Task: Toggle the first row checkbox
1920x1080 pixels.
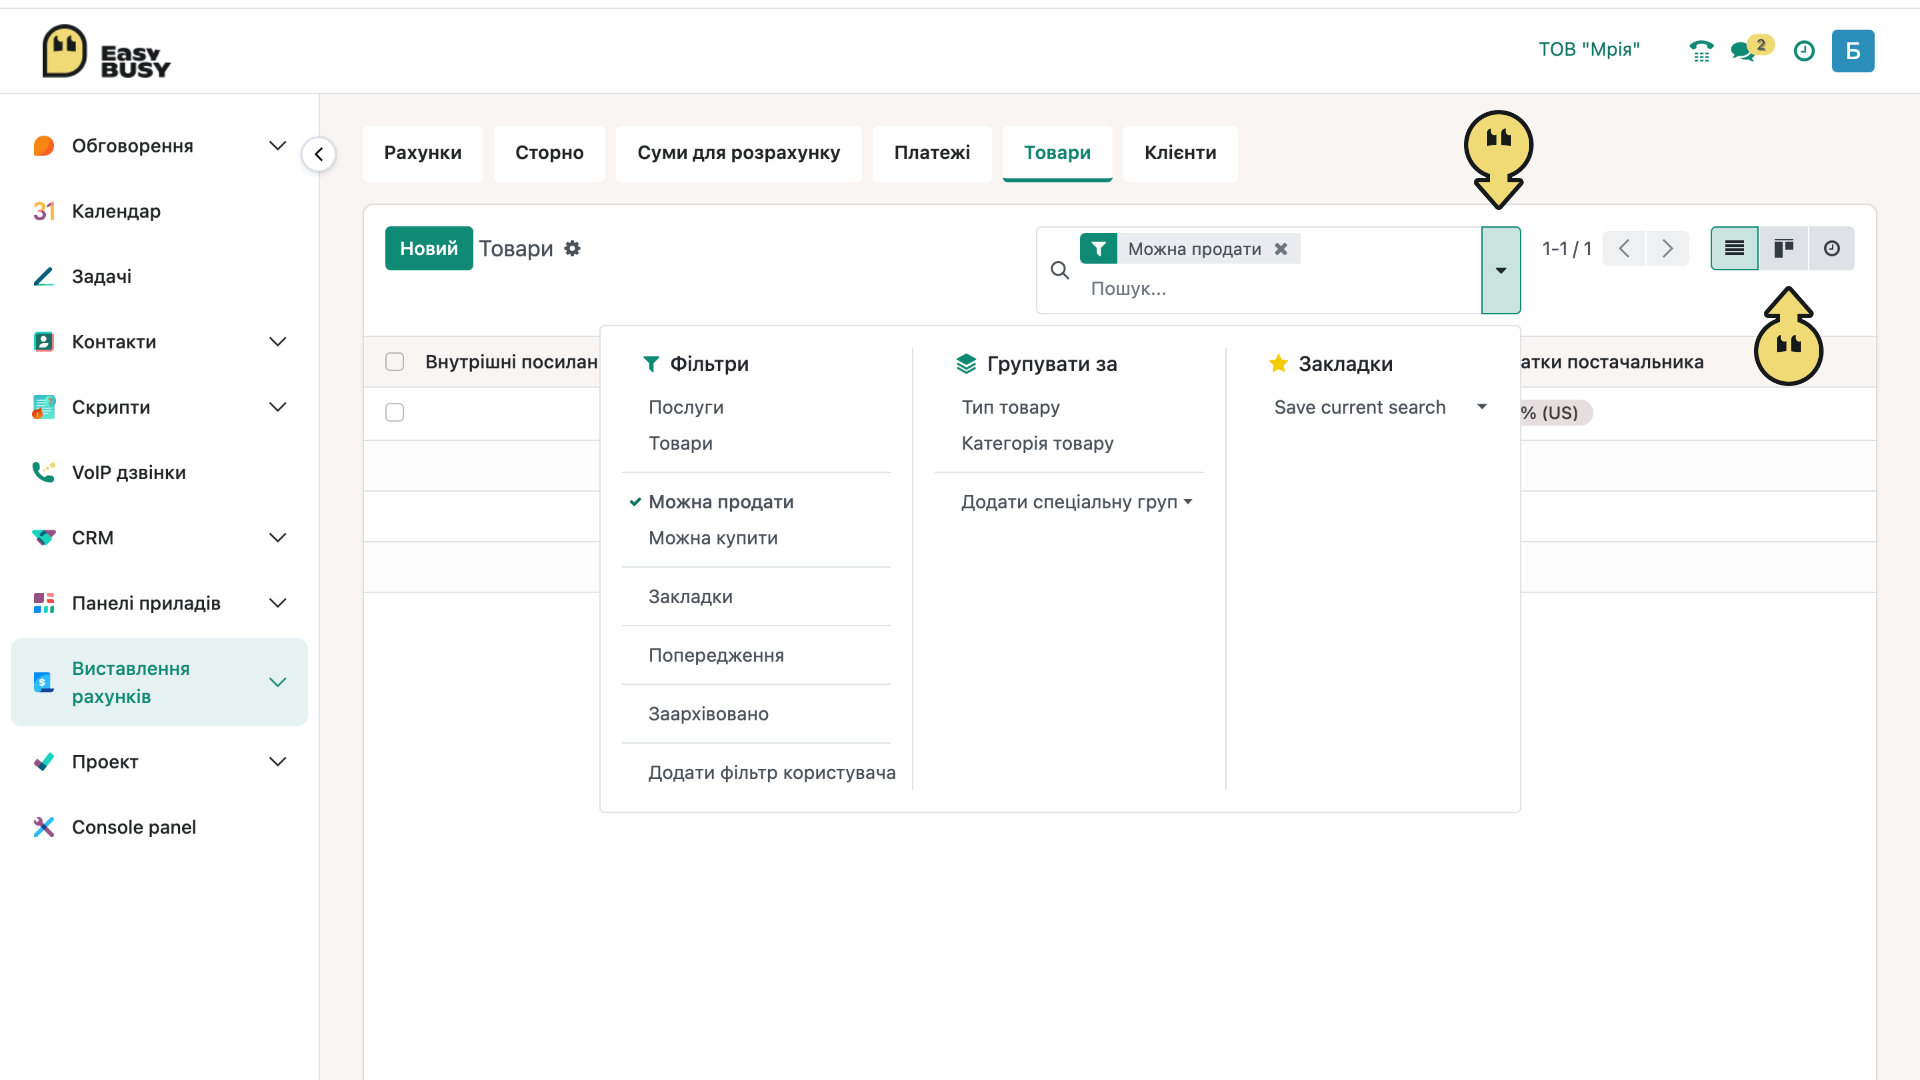Action: click(x=395, y=413)
